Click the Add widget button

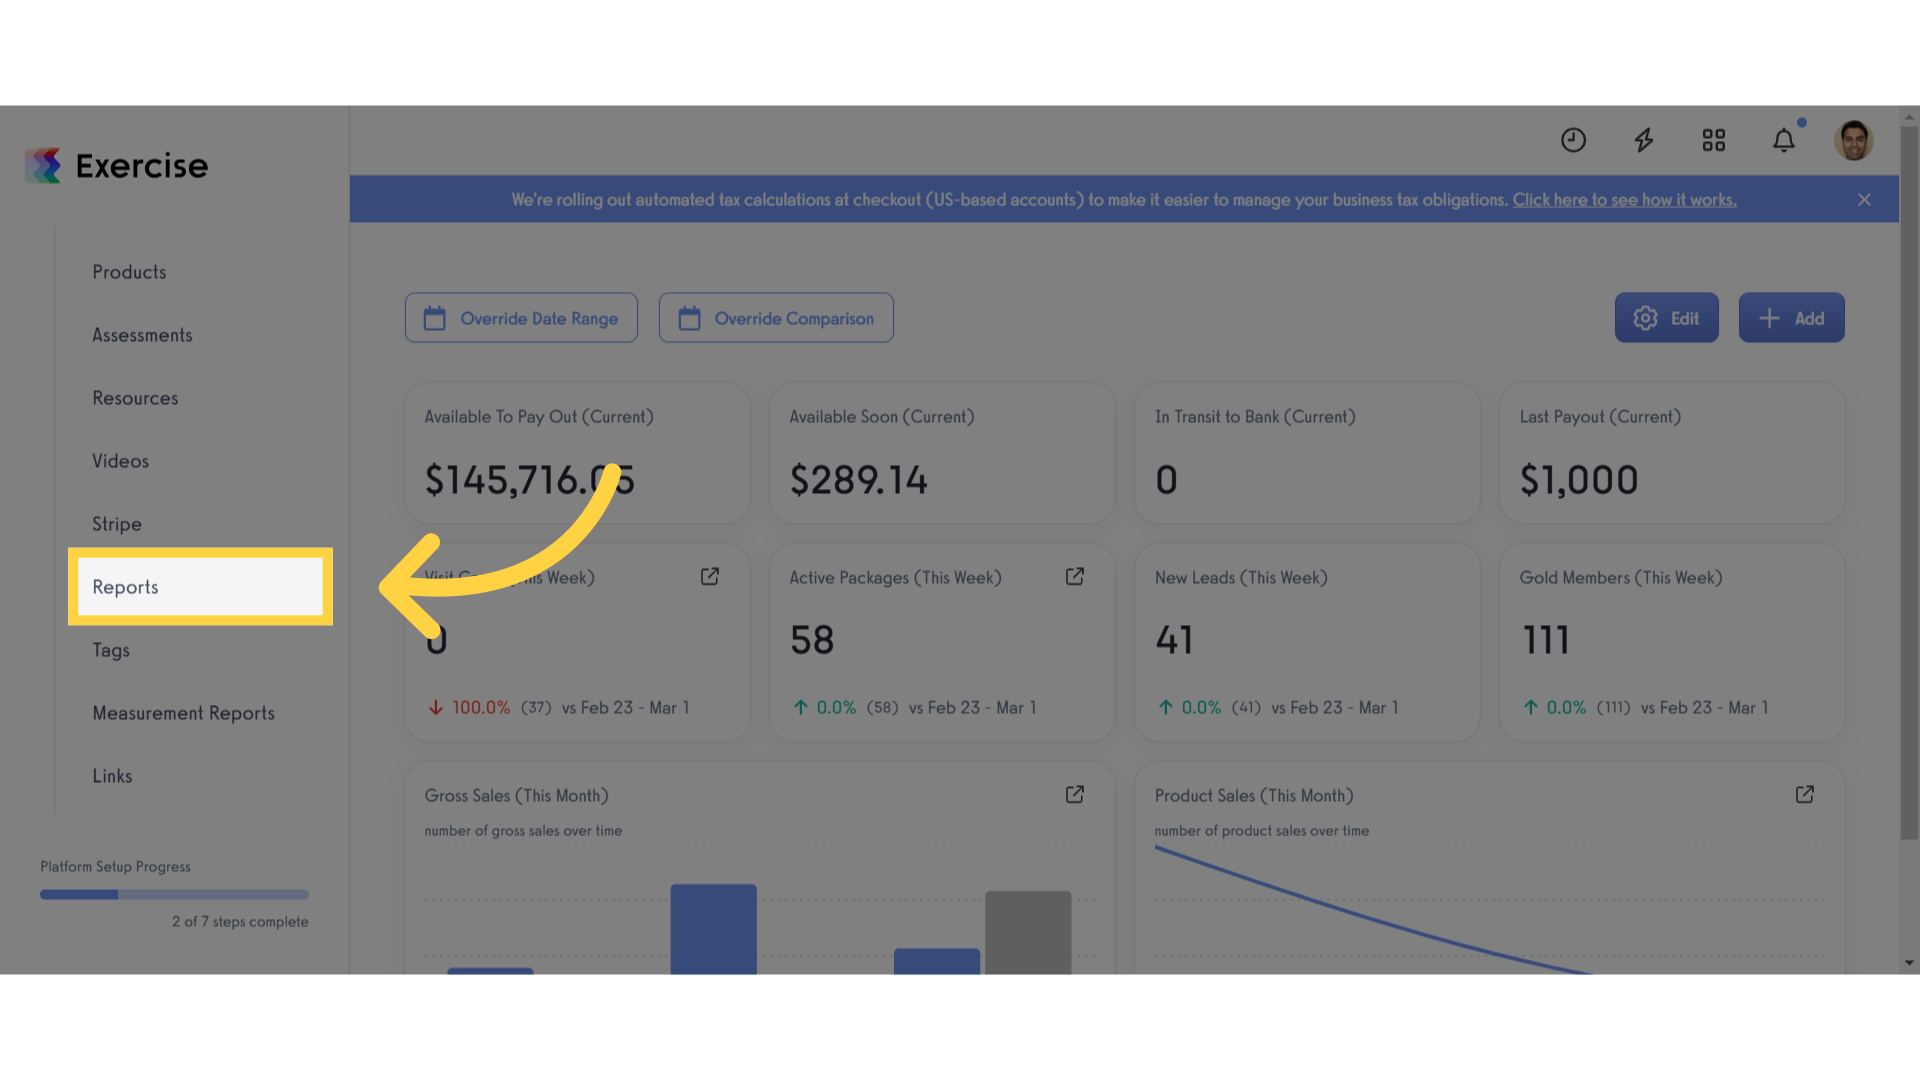tap(1791, 318)
